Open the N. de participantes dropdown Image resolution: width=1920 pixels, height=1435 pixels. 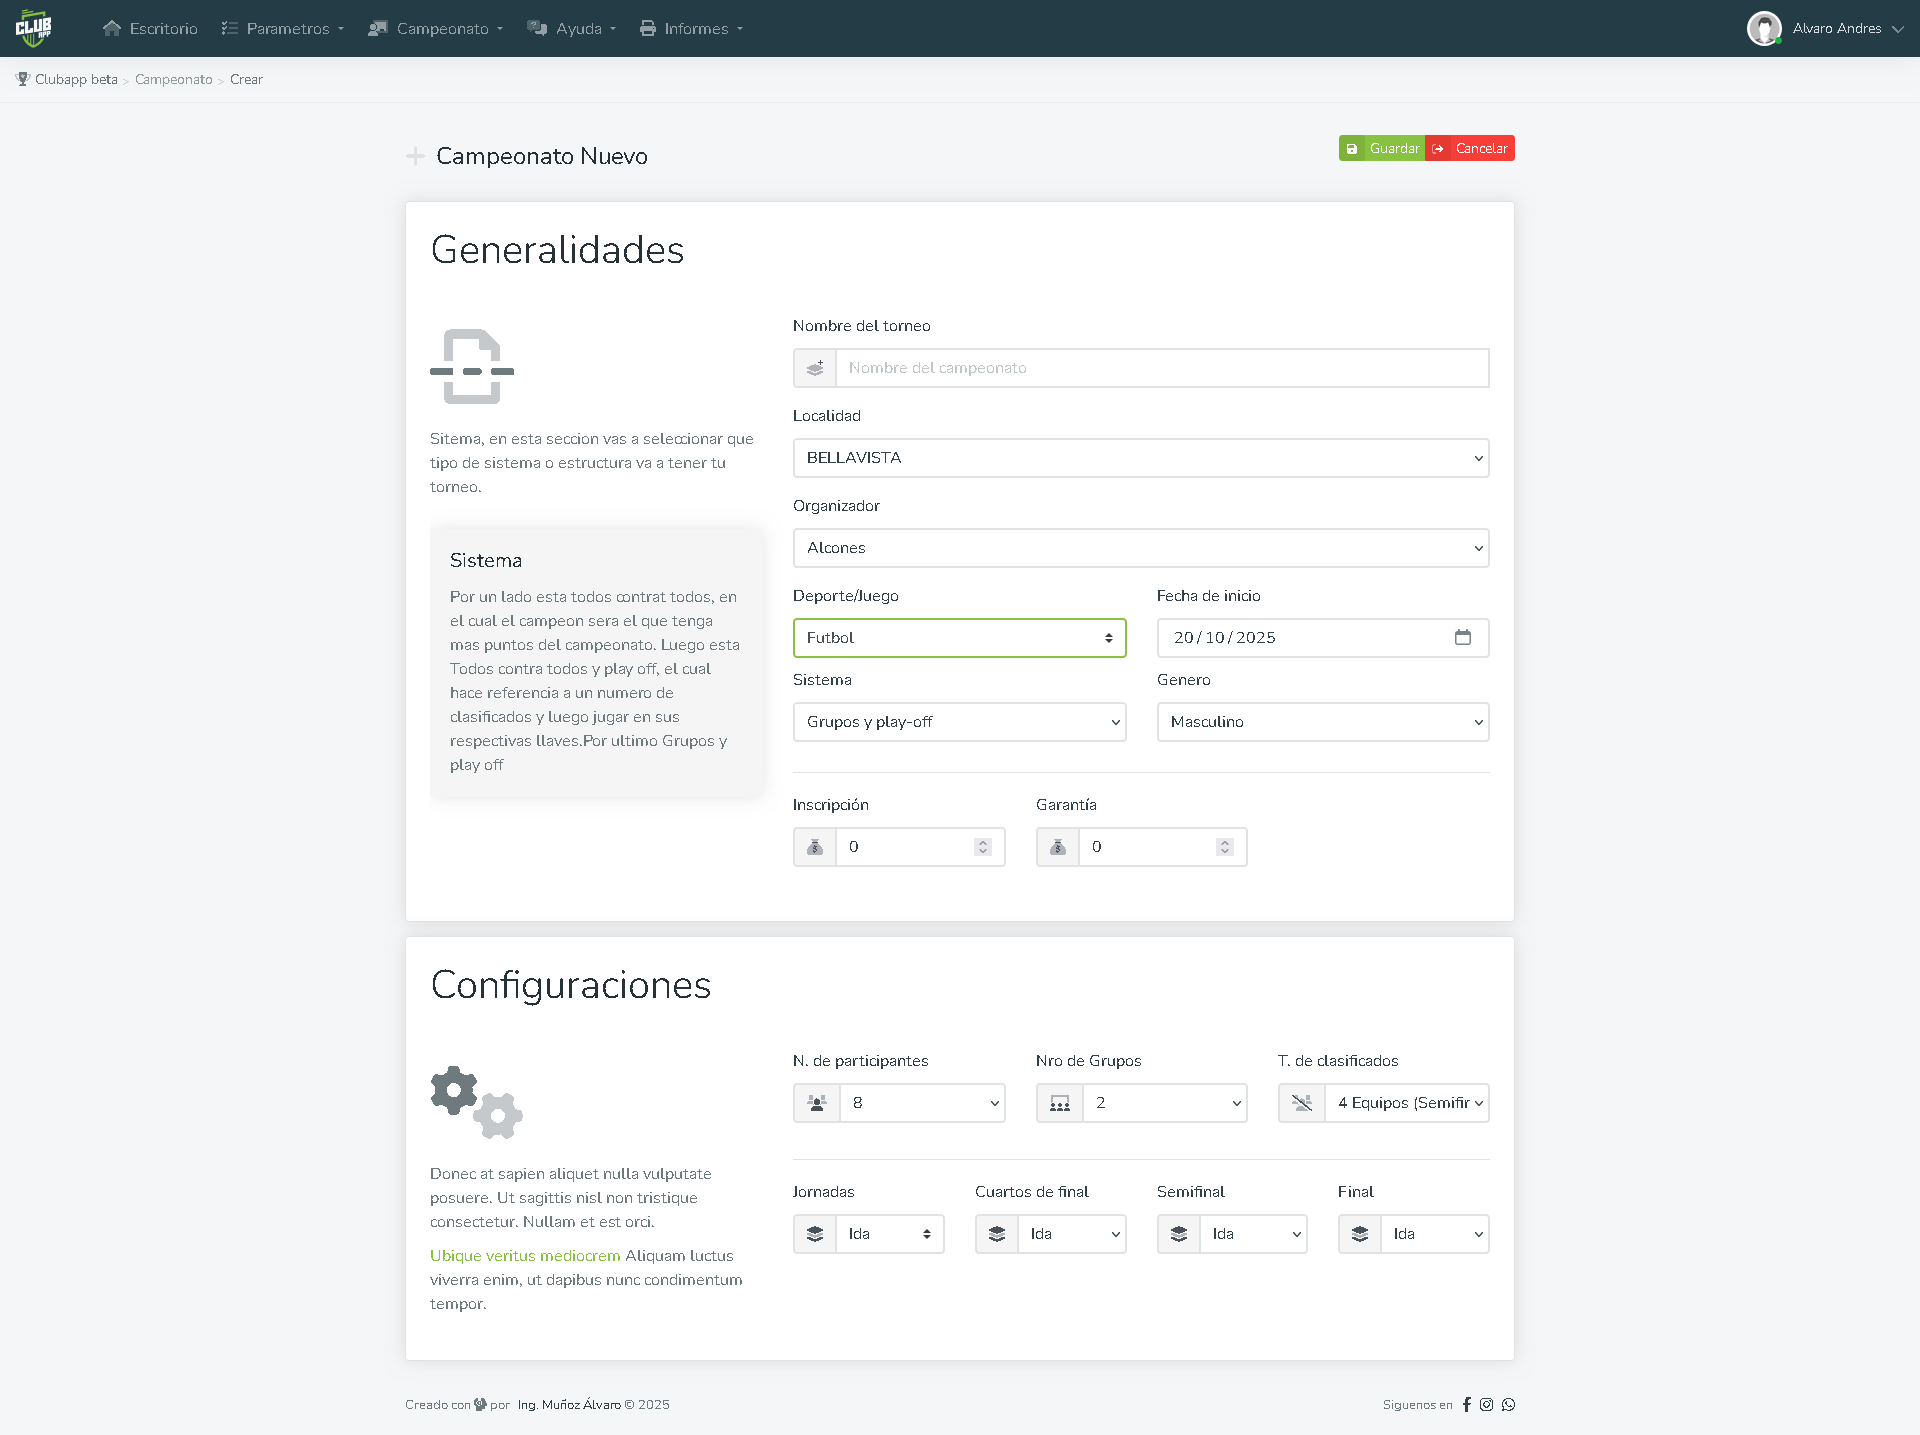[923, 1103]
